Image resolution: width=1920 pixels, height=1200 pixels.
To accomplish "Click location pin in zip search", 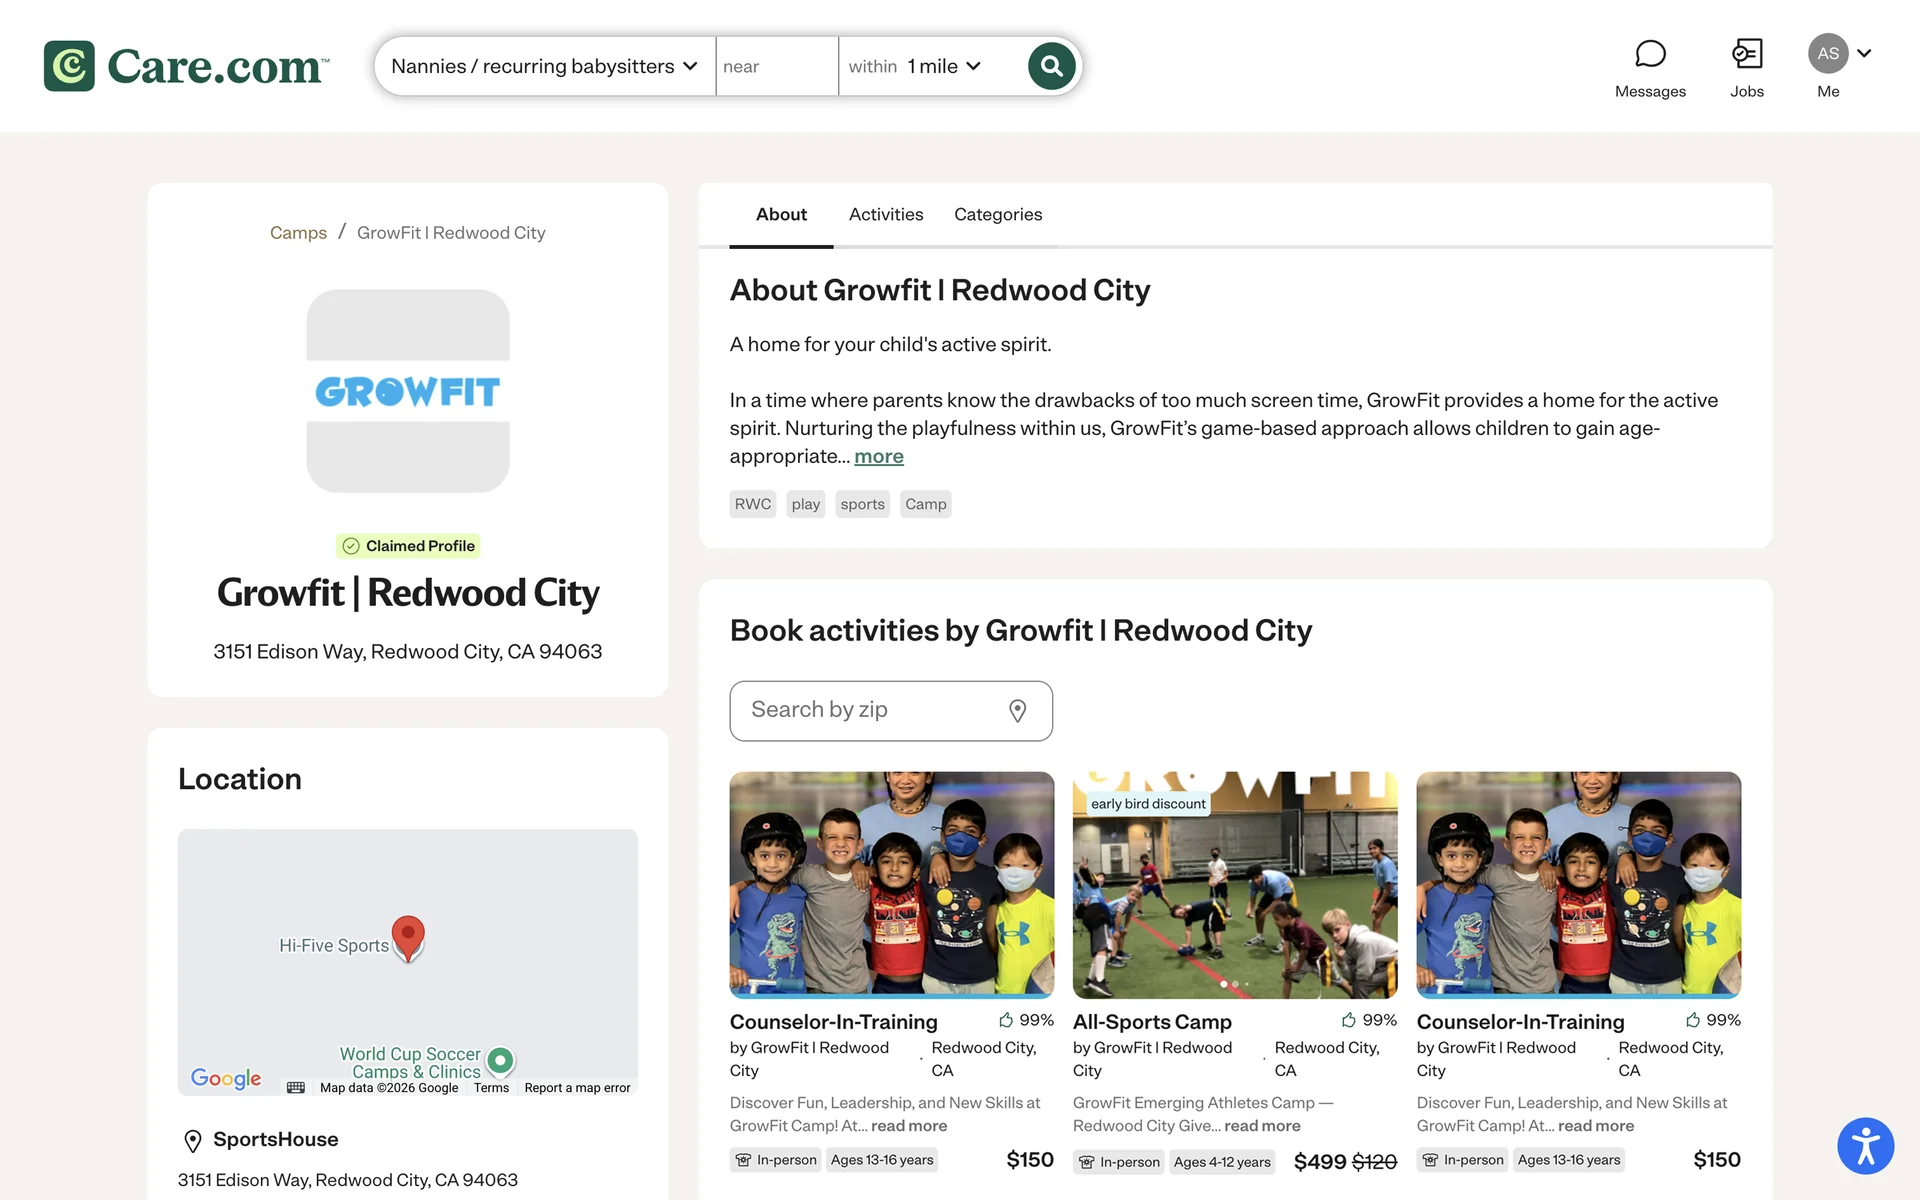I will point(1017,711).
